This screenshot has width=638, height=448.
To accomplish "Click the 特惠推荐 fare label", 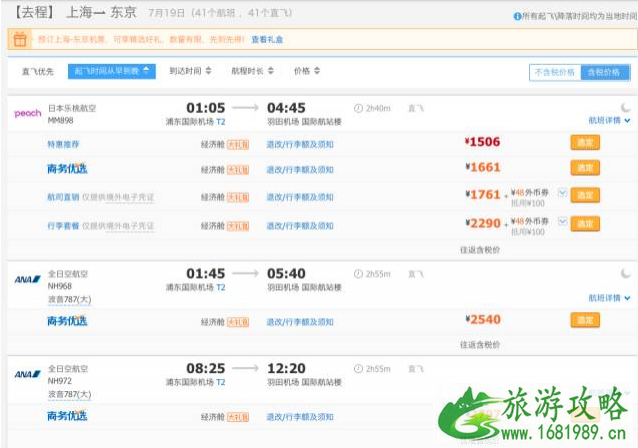I will (x=63, y=144).
